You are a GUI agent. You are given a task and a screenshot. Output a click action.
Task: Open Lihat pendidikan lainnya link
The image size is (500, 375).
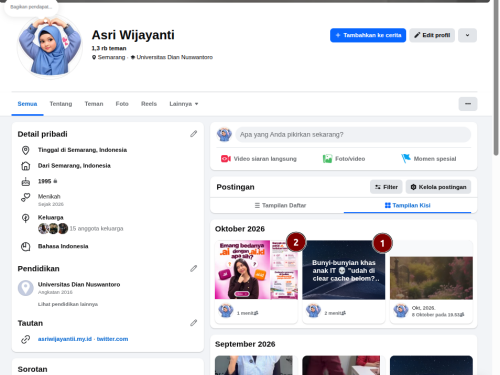[68, 304]
